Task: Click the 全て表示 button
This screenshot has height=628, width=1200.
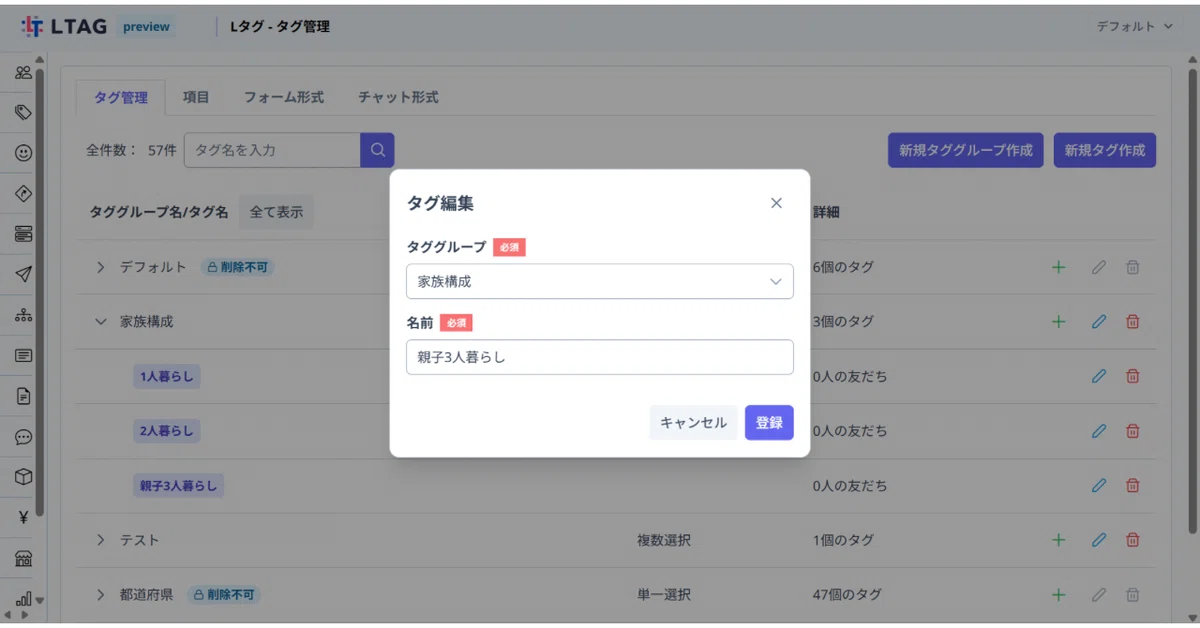Action: click(276, 212)
